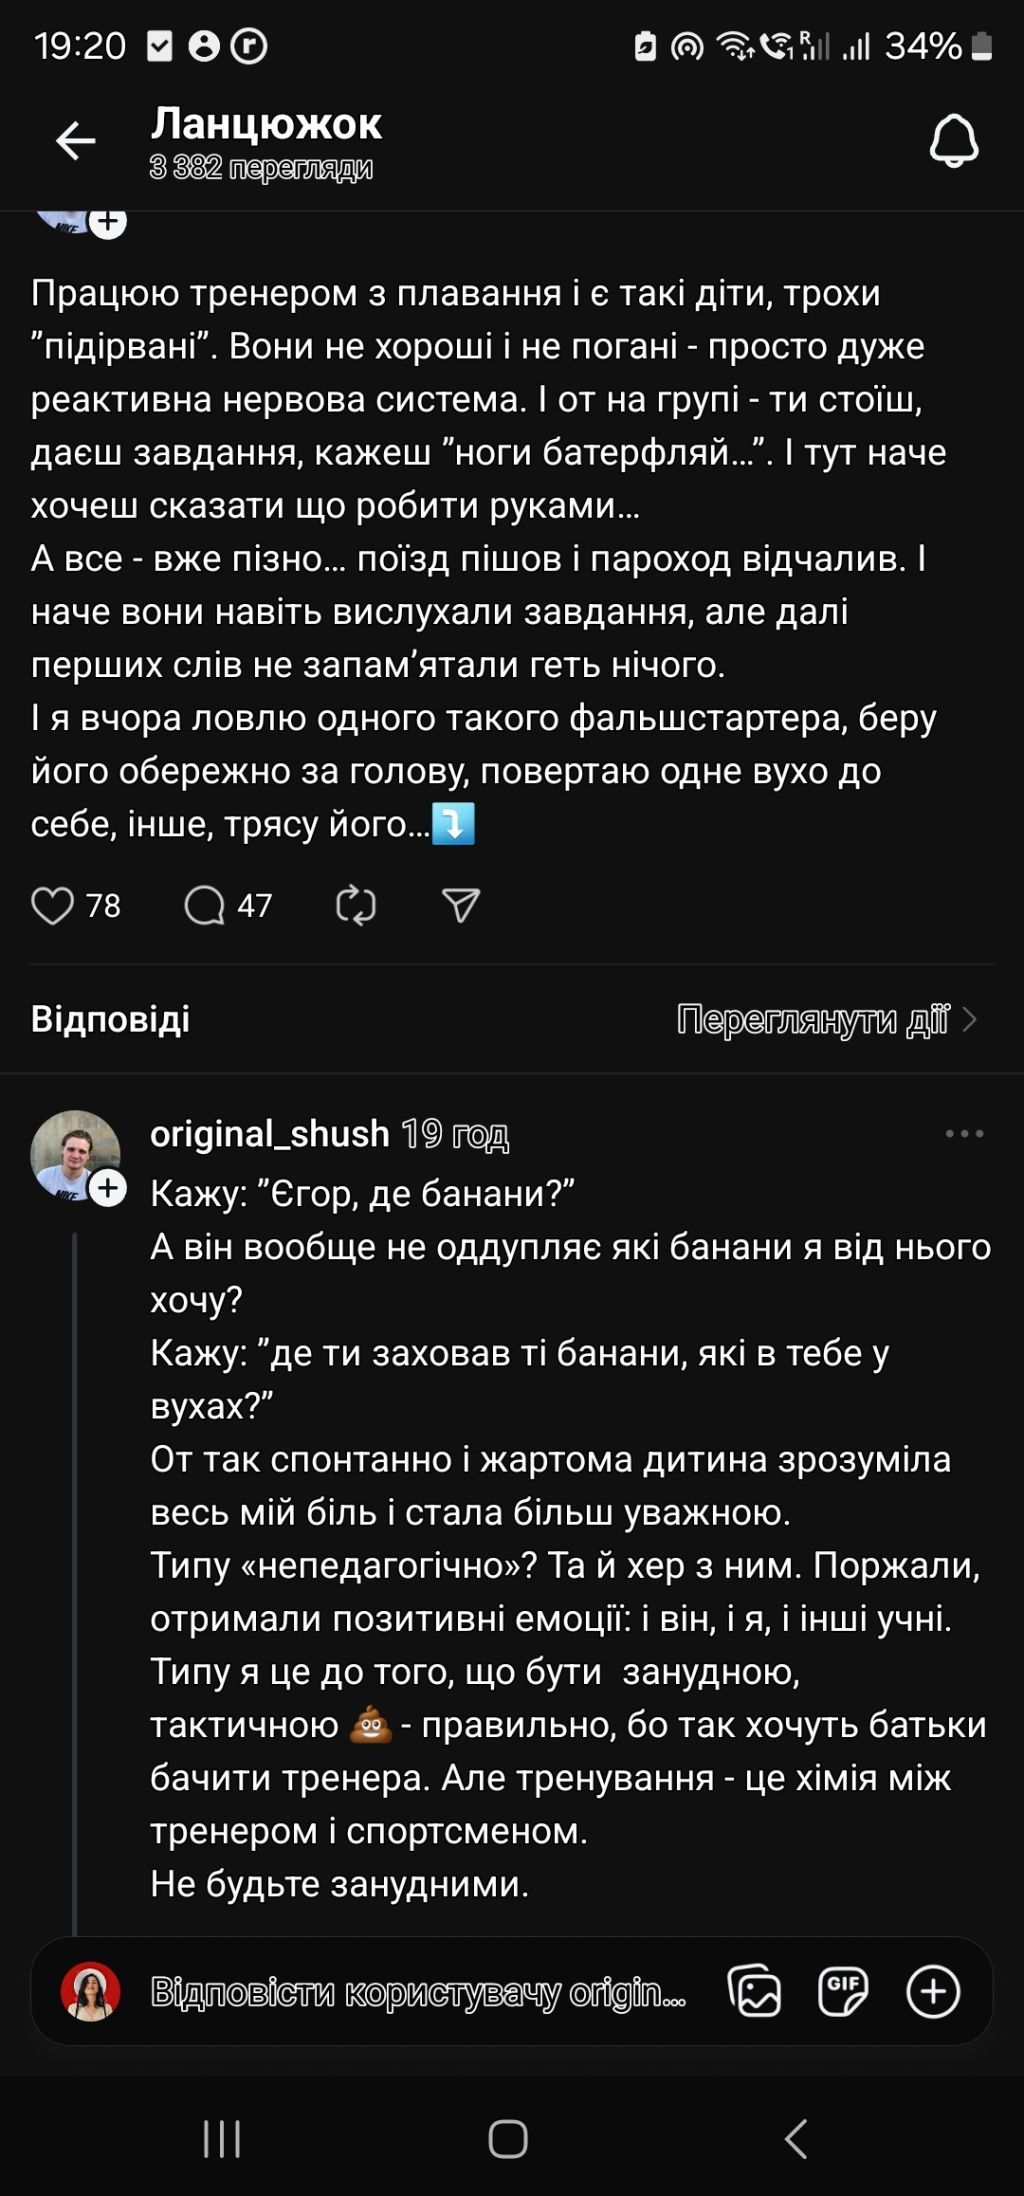Share post with paper plane icon

(461, 906)
